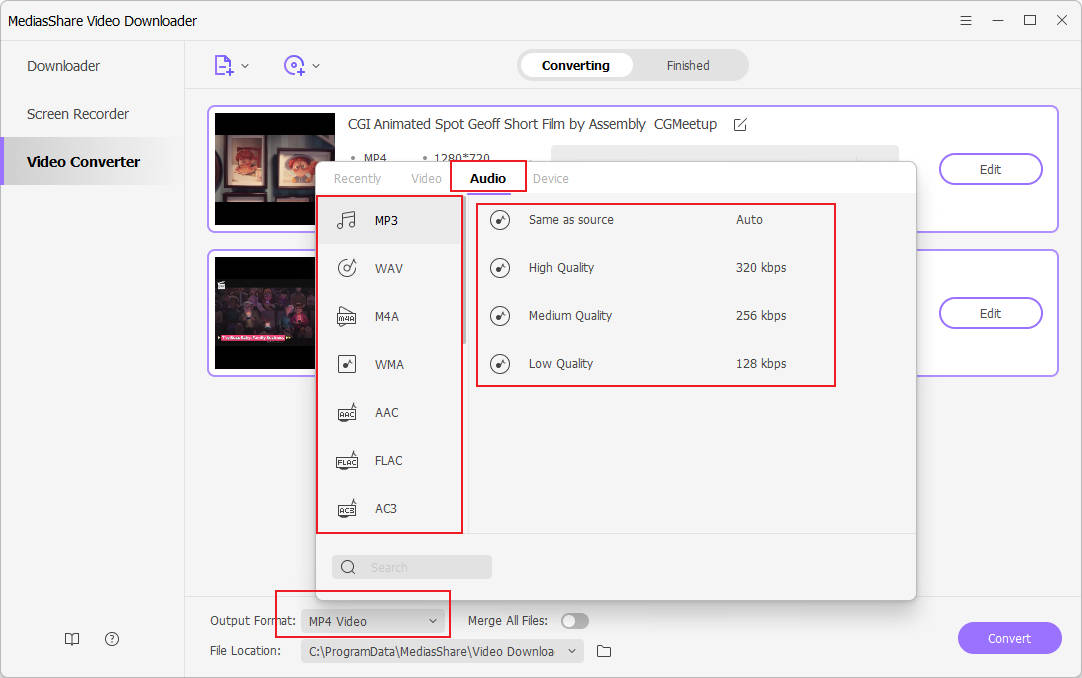The image size is (1082, 678).
Task: Choose MP3 format label
Action: (x=386, y=221)
